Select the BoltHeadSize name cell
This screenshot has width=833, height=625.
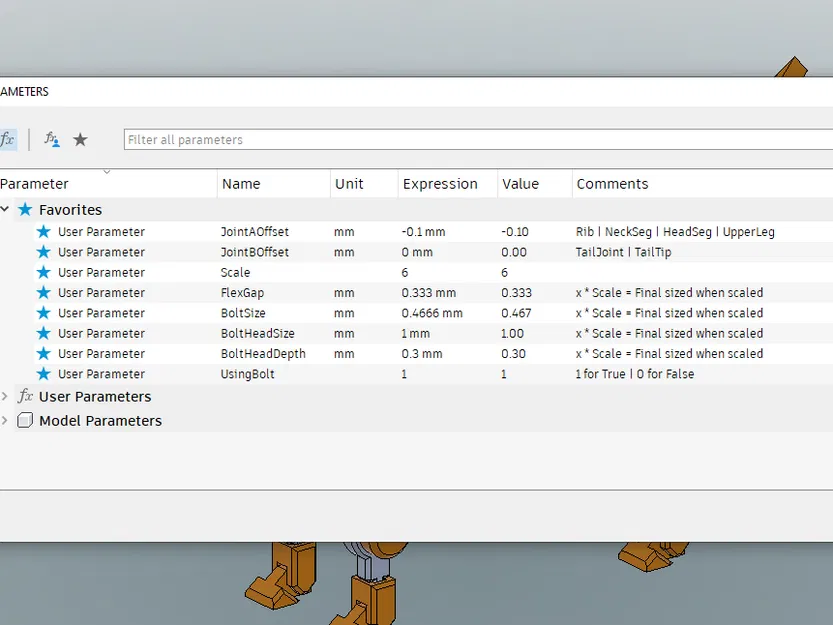click(x=258, y=333)
